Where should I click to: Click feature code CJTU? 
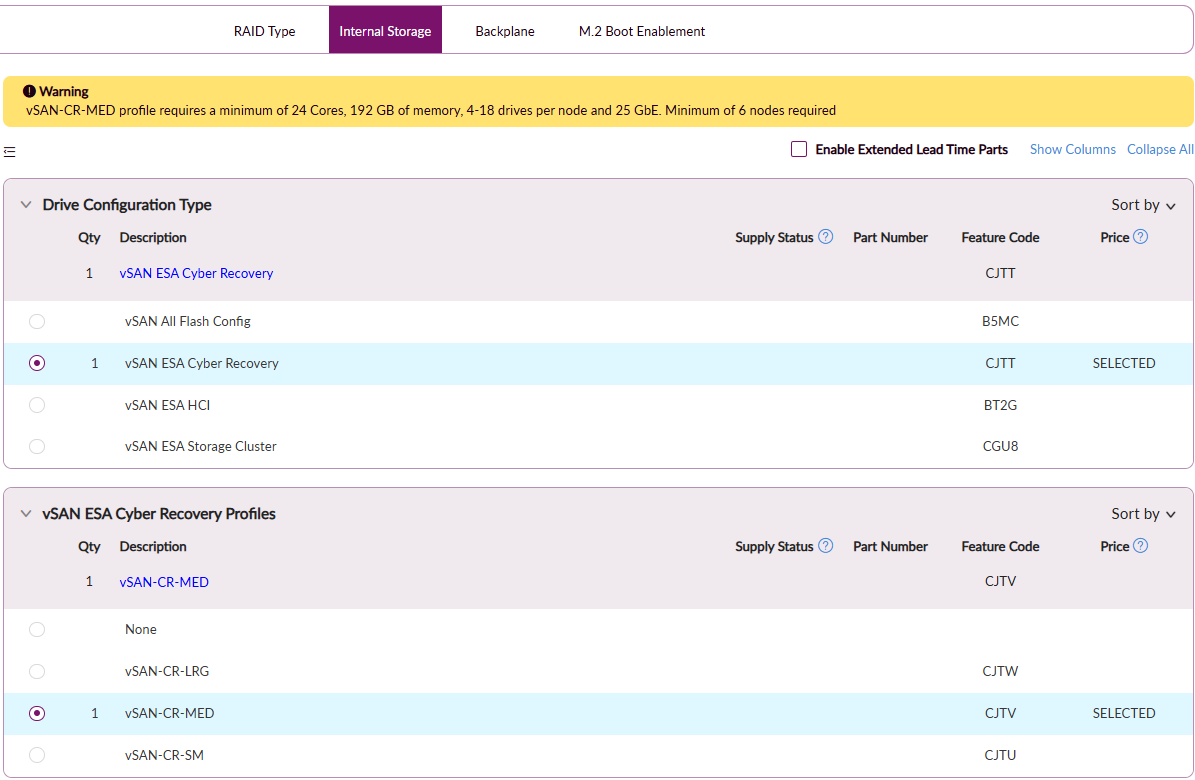tap(1000, 755)
